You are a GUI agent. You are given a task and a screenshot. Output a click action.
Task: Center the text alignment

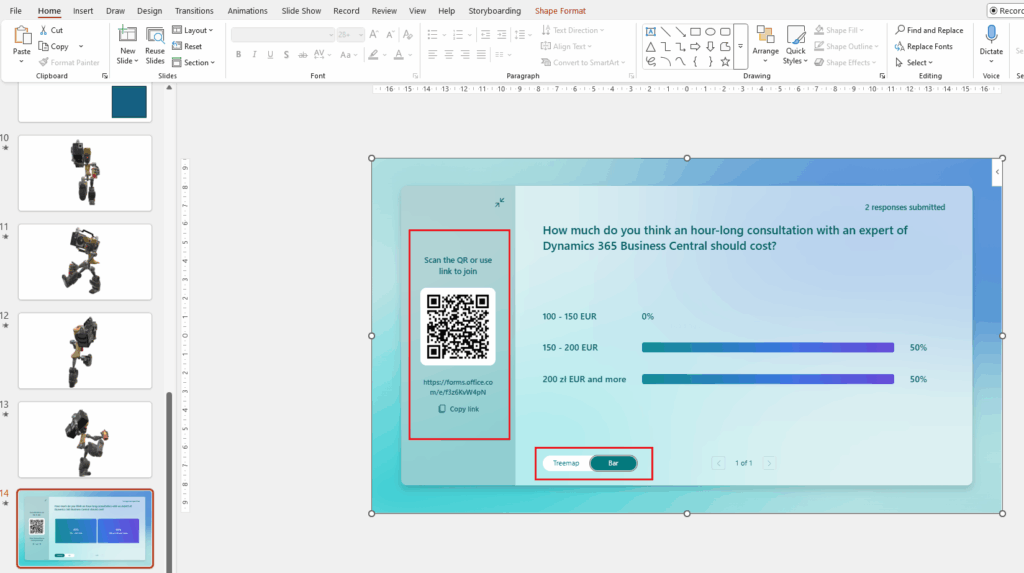click(449, 55)
